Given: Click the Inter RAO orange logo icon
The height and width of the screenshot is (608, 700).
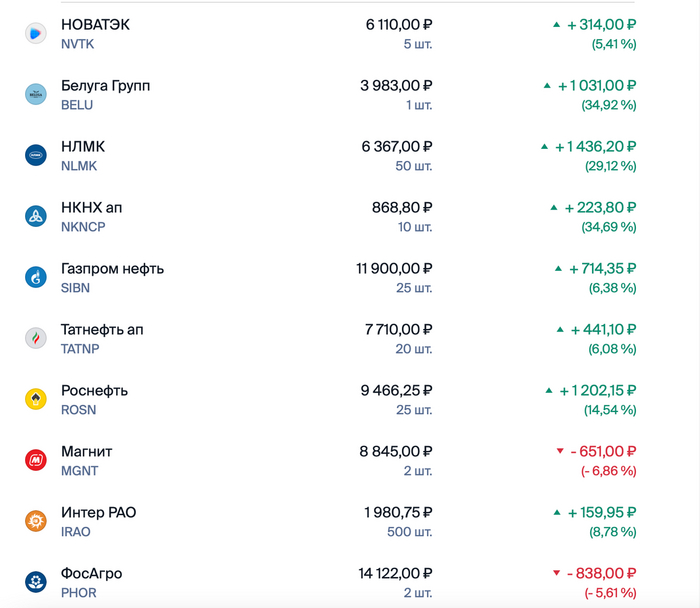Looking at the screenshot, I should (x=36, y=521).
